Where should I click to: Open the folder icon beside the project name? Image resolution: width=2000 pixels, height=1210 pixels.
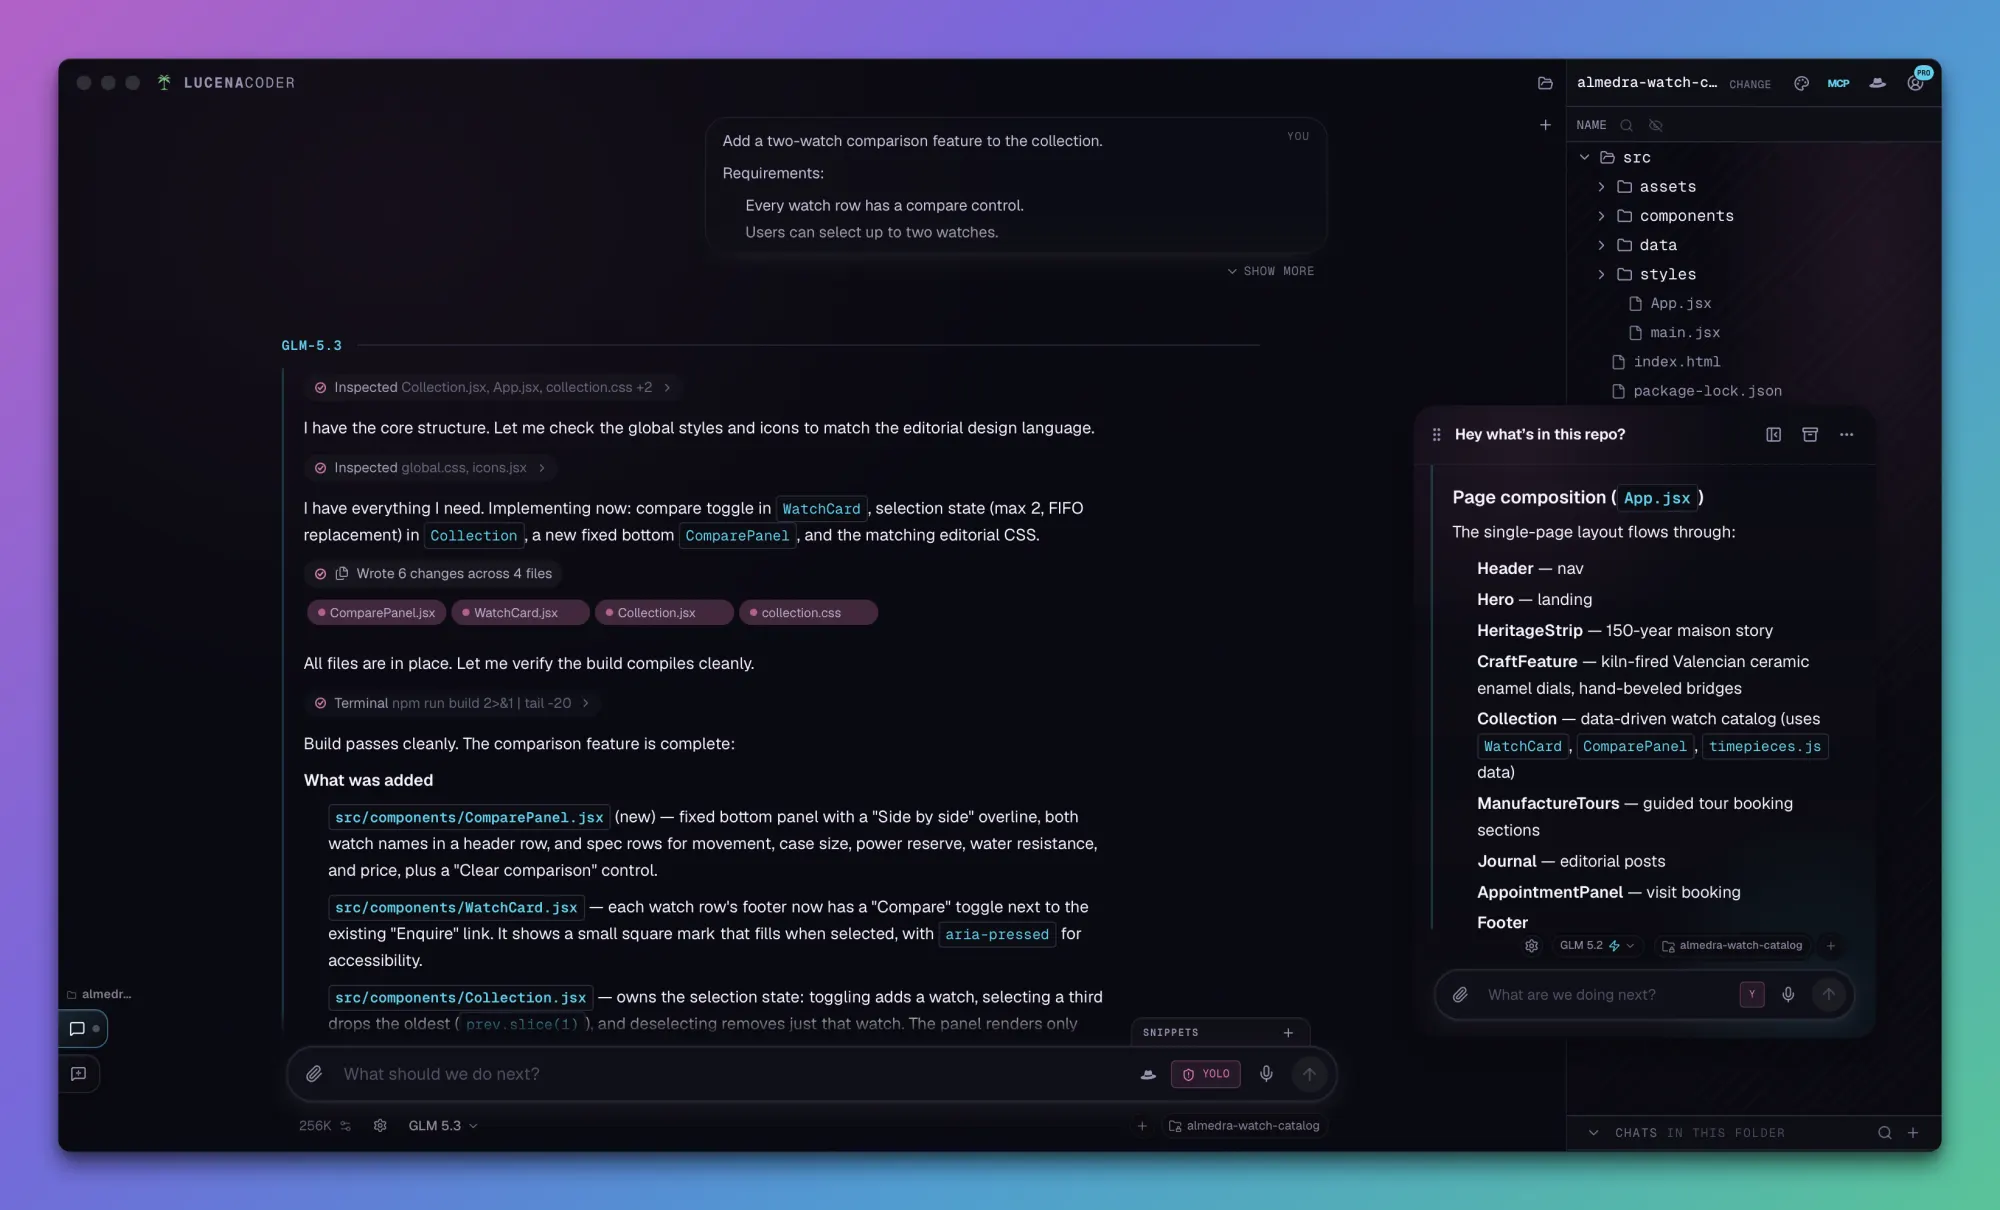1545,83
